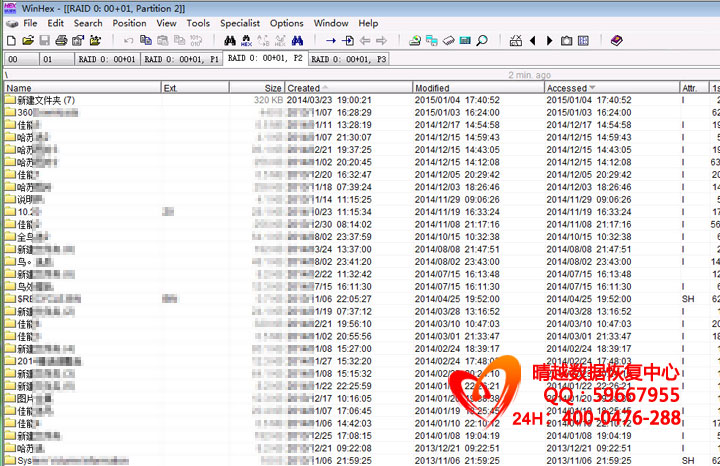Click the New file icon in toolbar
720x466 pixels.
11,41
